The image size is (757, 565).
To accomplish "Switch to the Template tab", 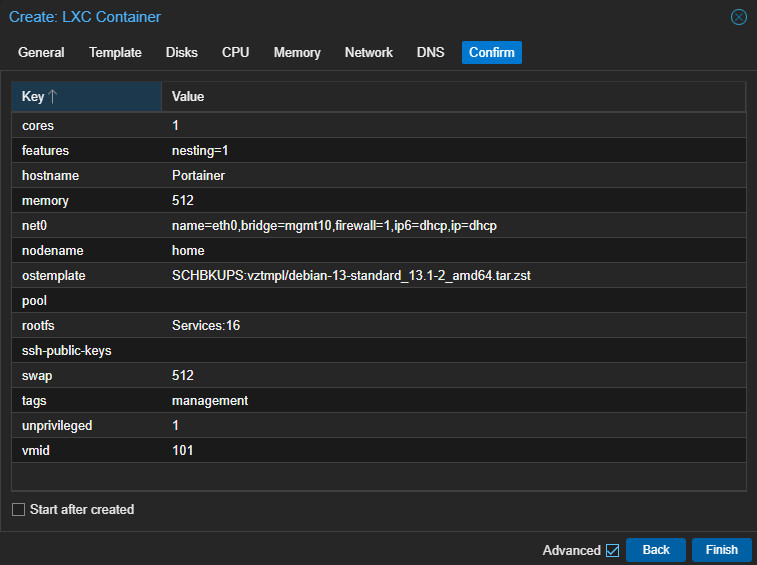I will click(115, 52).
